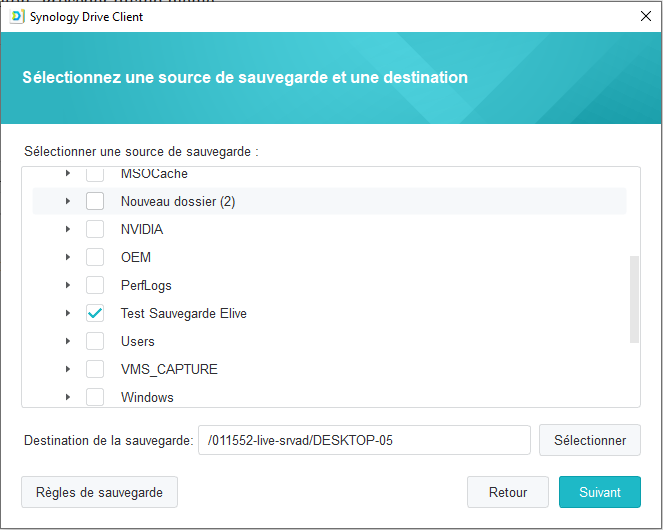Check the Users folder checkbox

point(95,341)
